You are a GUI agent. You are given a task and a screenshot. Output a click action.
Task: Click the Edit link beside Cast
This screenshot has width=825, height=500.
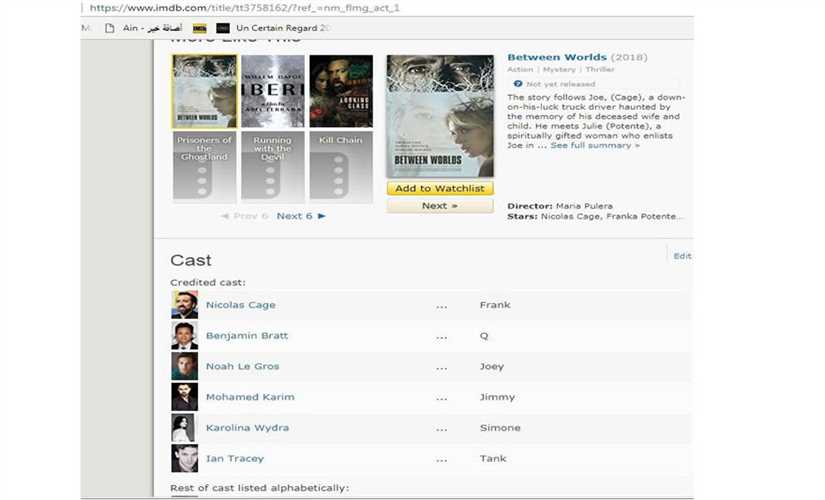[x=682, y=256]
